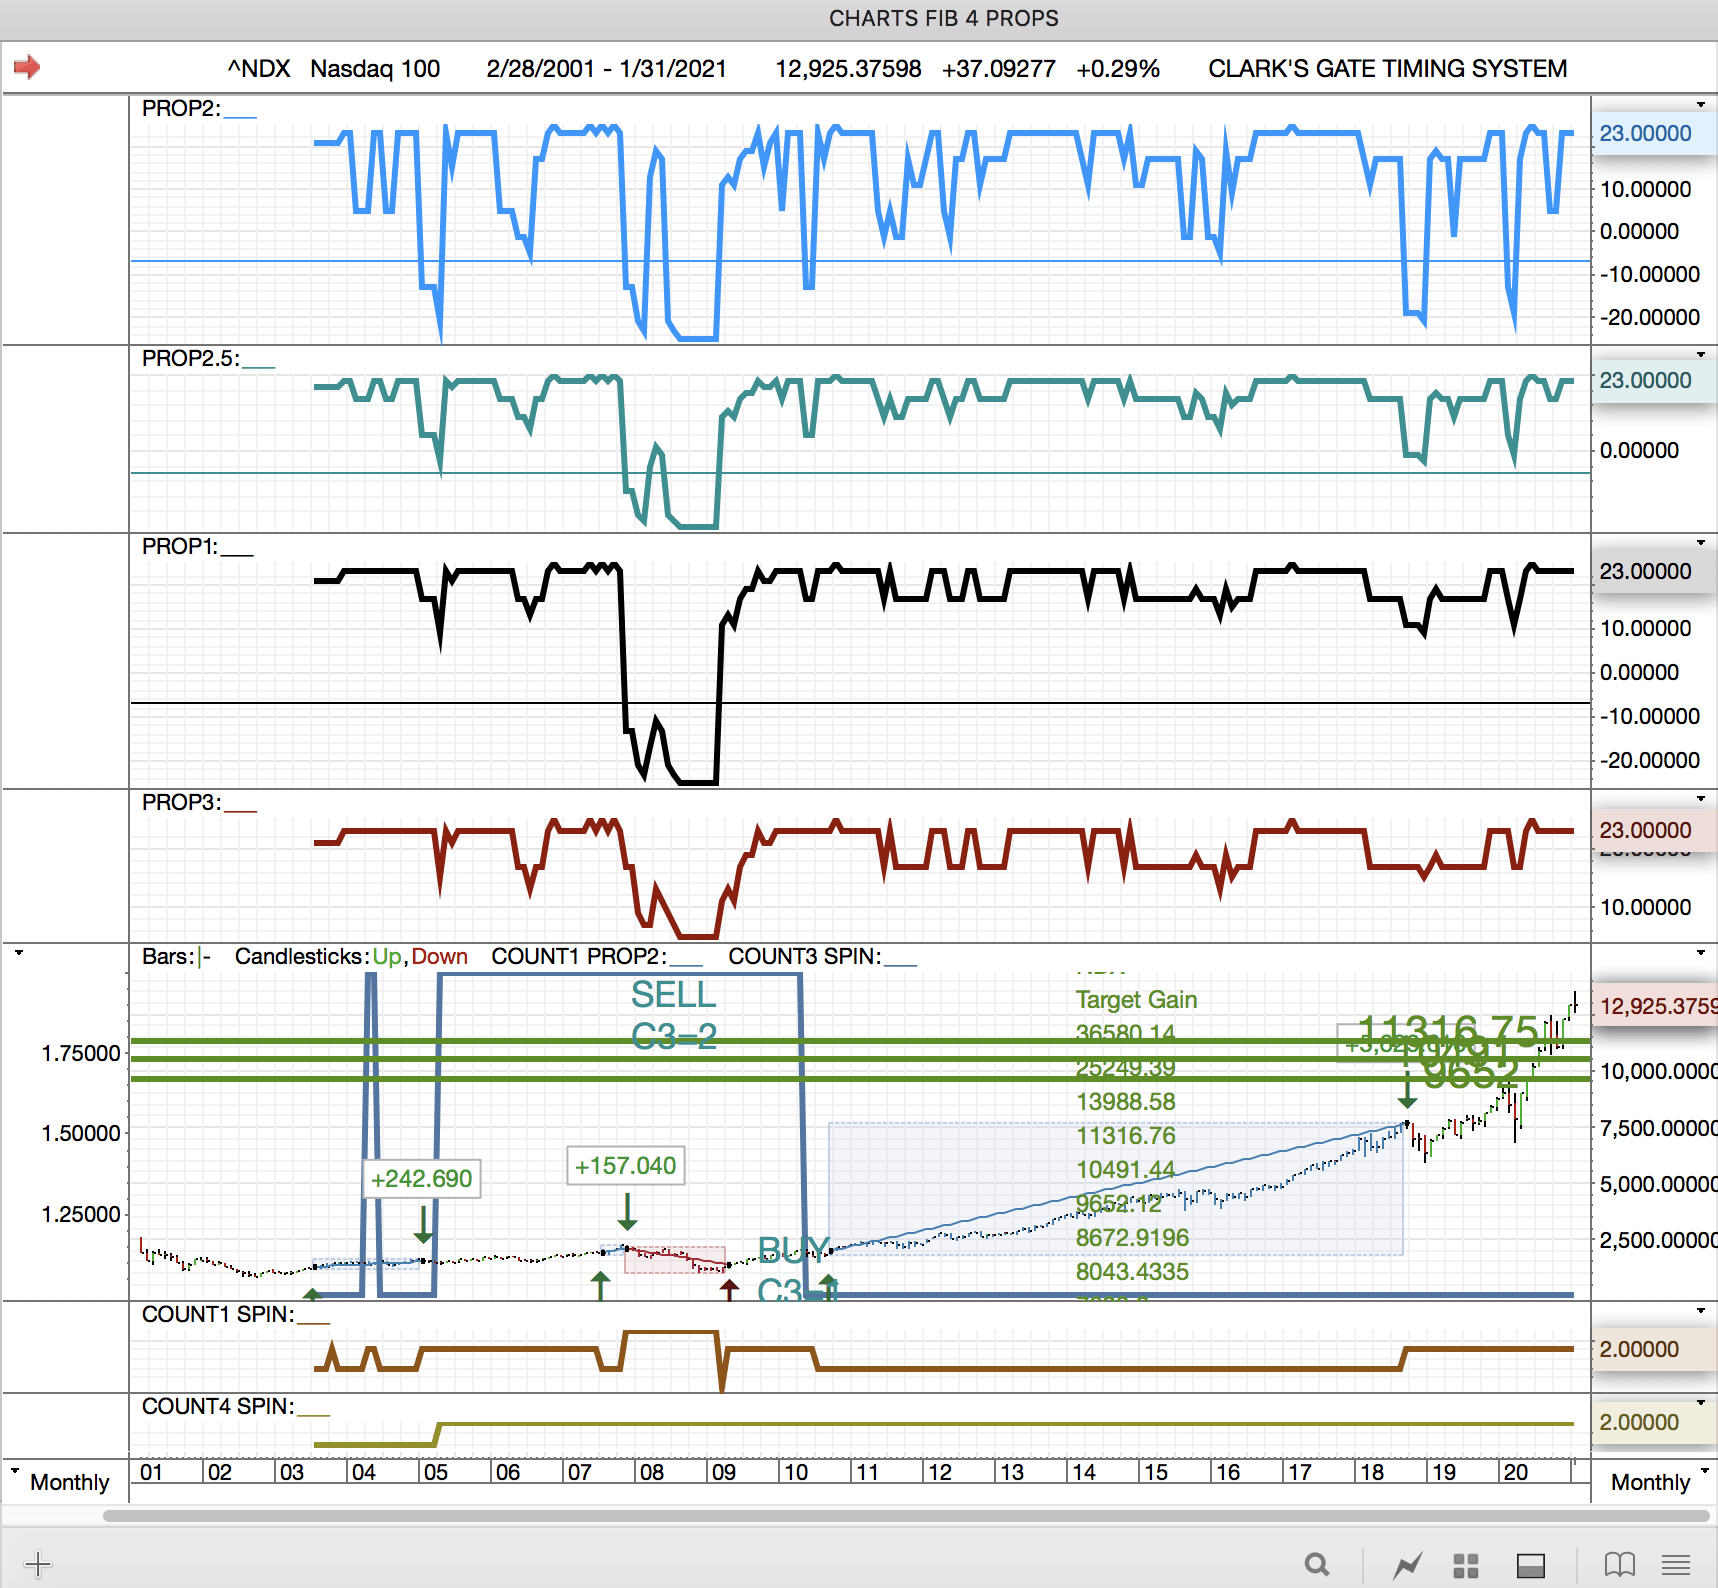Open price pane left-side menu triangle
Image resolution: width=1718 pixels, height=1588 pixels.
19,953
